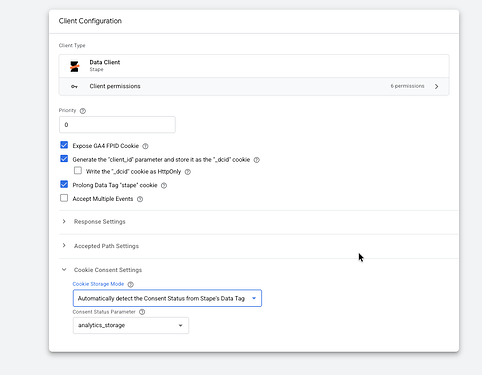
Task: Click help icon next to Priority
Action: [83, 111]
